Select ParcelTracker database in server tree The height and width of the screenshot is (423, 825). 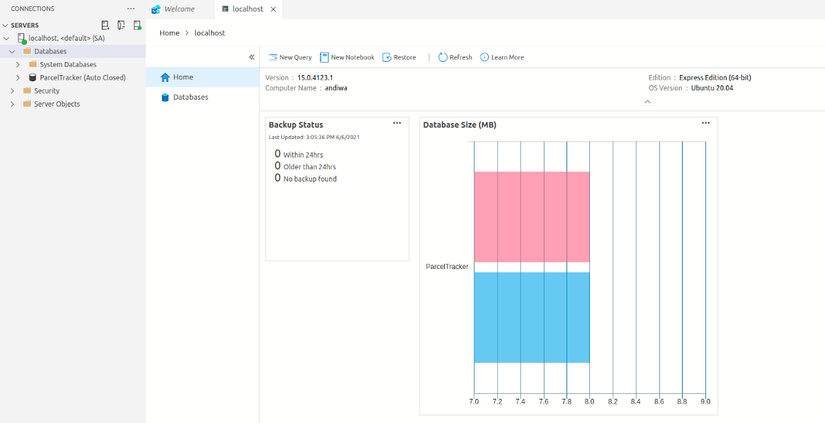(82, 77)
